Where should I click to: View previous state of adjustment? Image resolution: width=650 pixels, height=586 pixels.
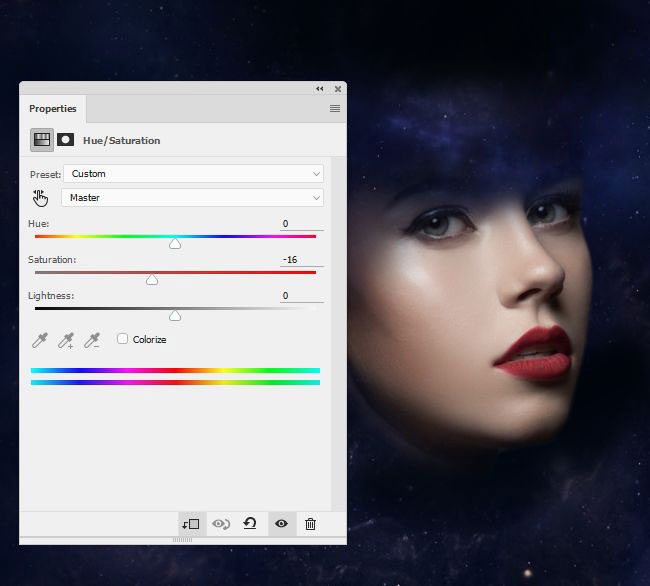pyautogui.click(x=221, y=524)
